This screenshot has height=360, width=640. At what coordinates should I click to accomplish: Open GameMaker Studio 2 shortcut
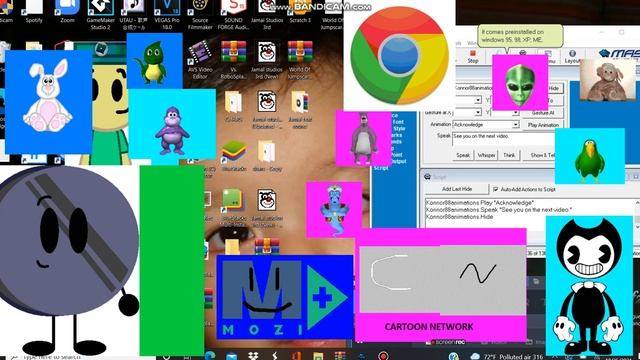coord(100,14)
